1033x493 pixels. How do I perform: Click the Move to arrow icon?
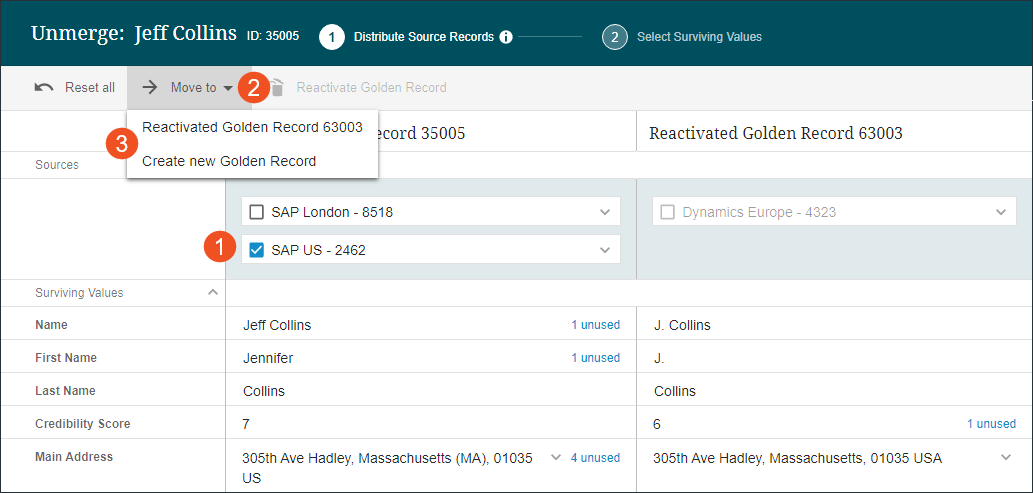tap(150, 88)
